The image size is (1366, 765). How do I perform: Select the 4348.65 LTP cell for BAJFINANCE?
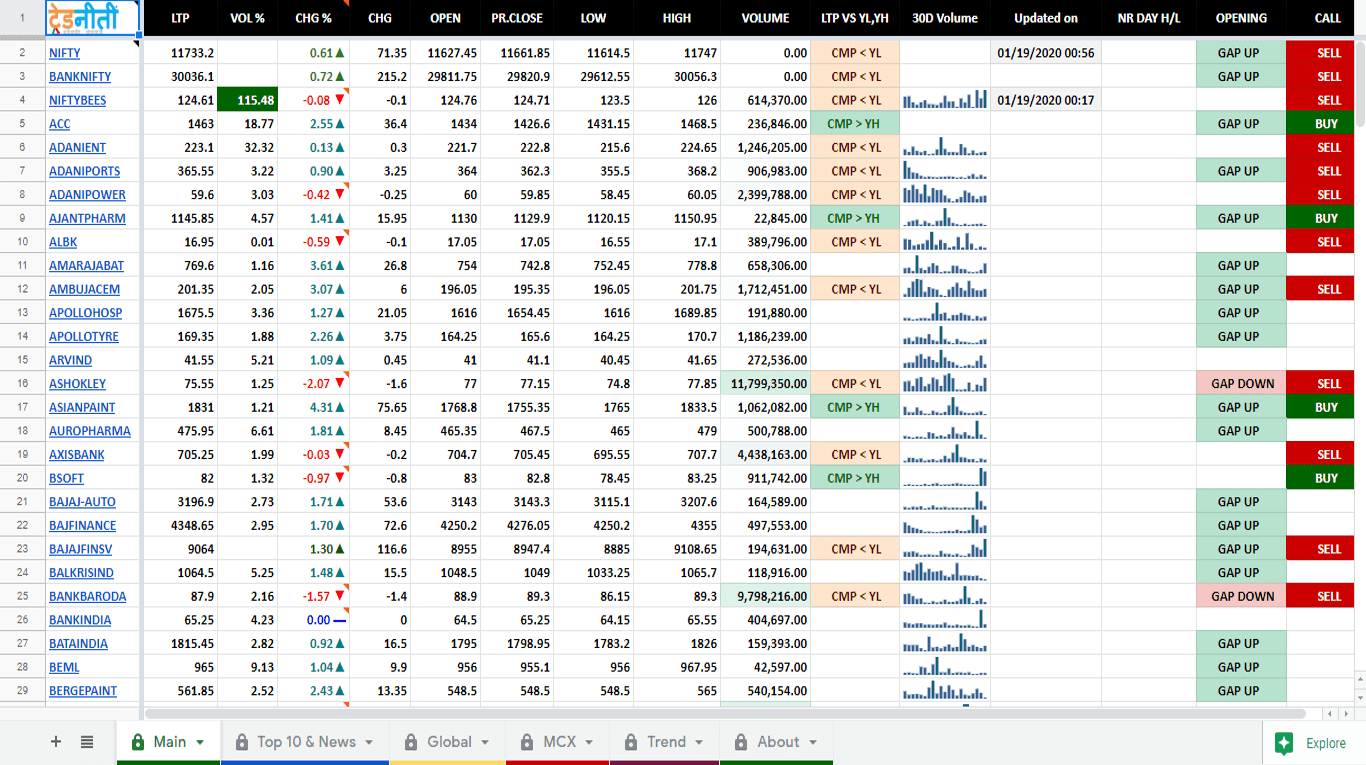click(x=180, y=526)
